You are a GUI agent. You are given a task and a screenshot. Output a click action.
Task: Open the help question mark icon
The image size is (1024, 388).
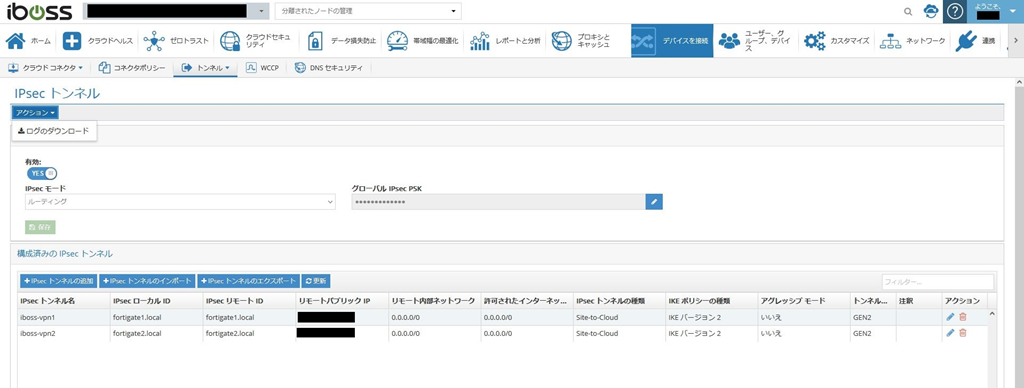pos(955,11)
